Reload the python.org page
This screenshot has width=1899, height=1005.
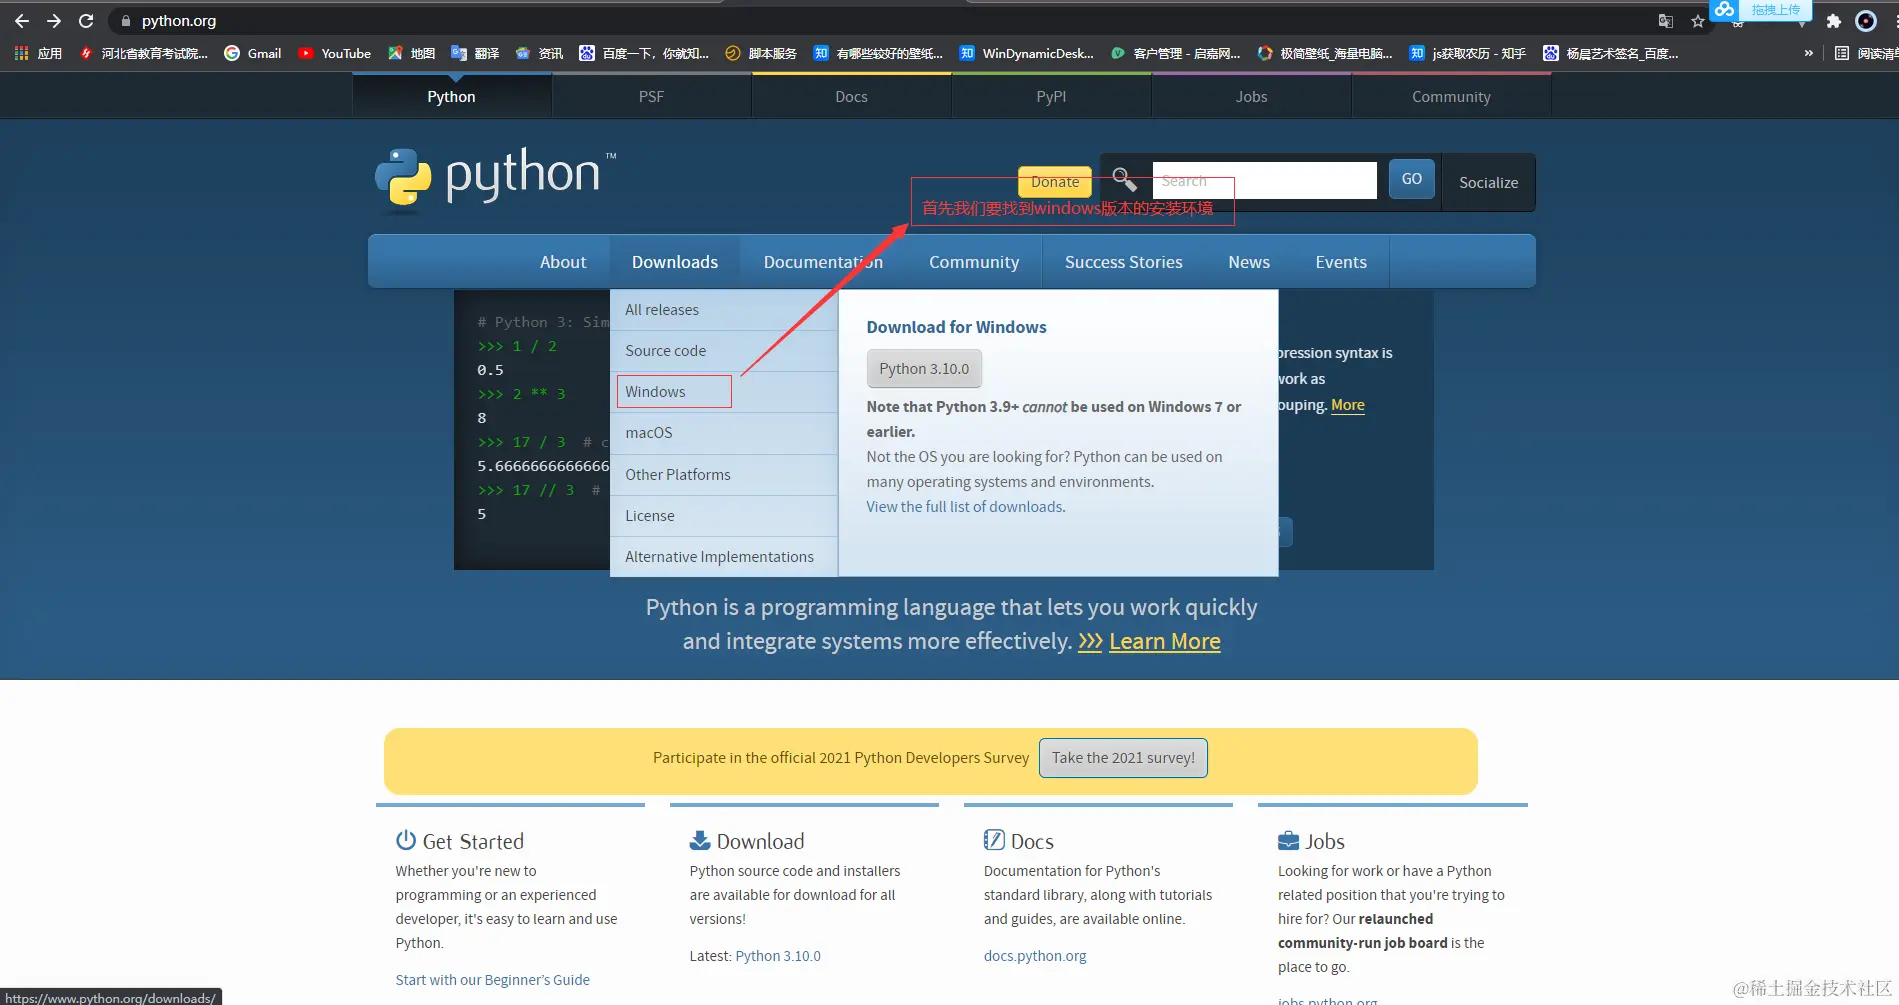click(86, 21)
